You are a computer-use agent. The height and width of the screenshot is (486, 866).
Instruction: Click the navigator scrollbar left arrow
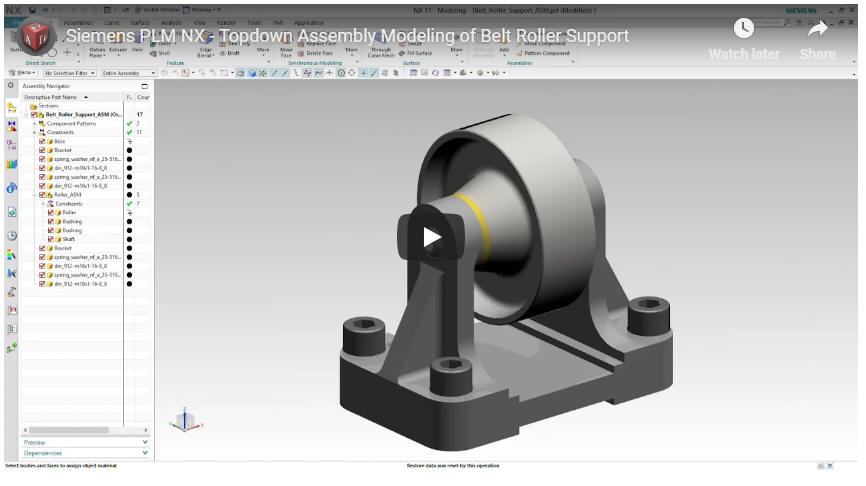click(25, 430)
